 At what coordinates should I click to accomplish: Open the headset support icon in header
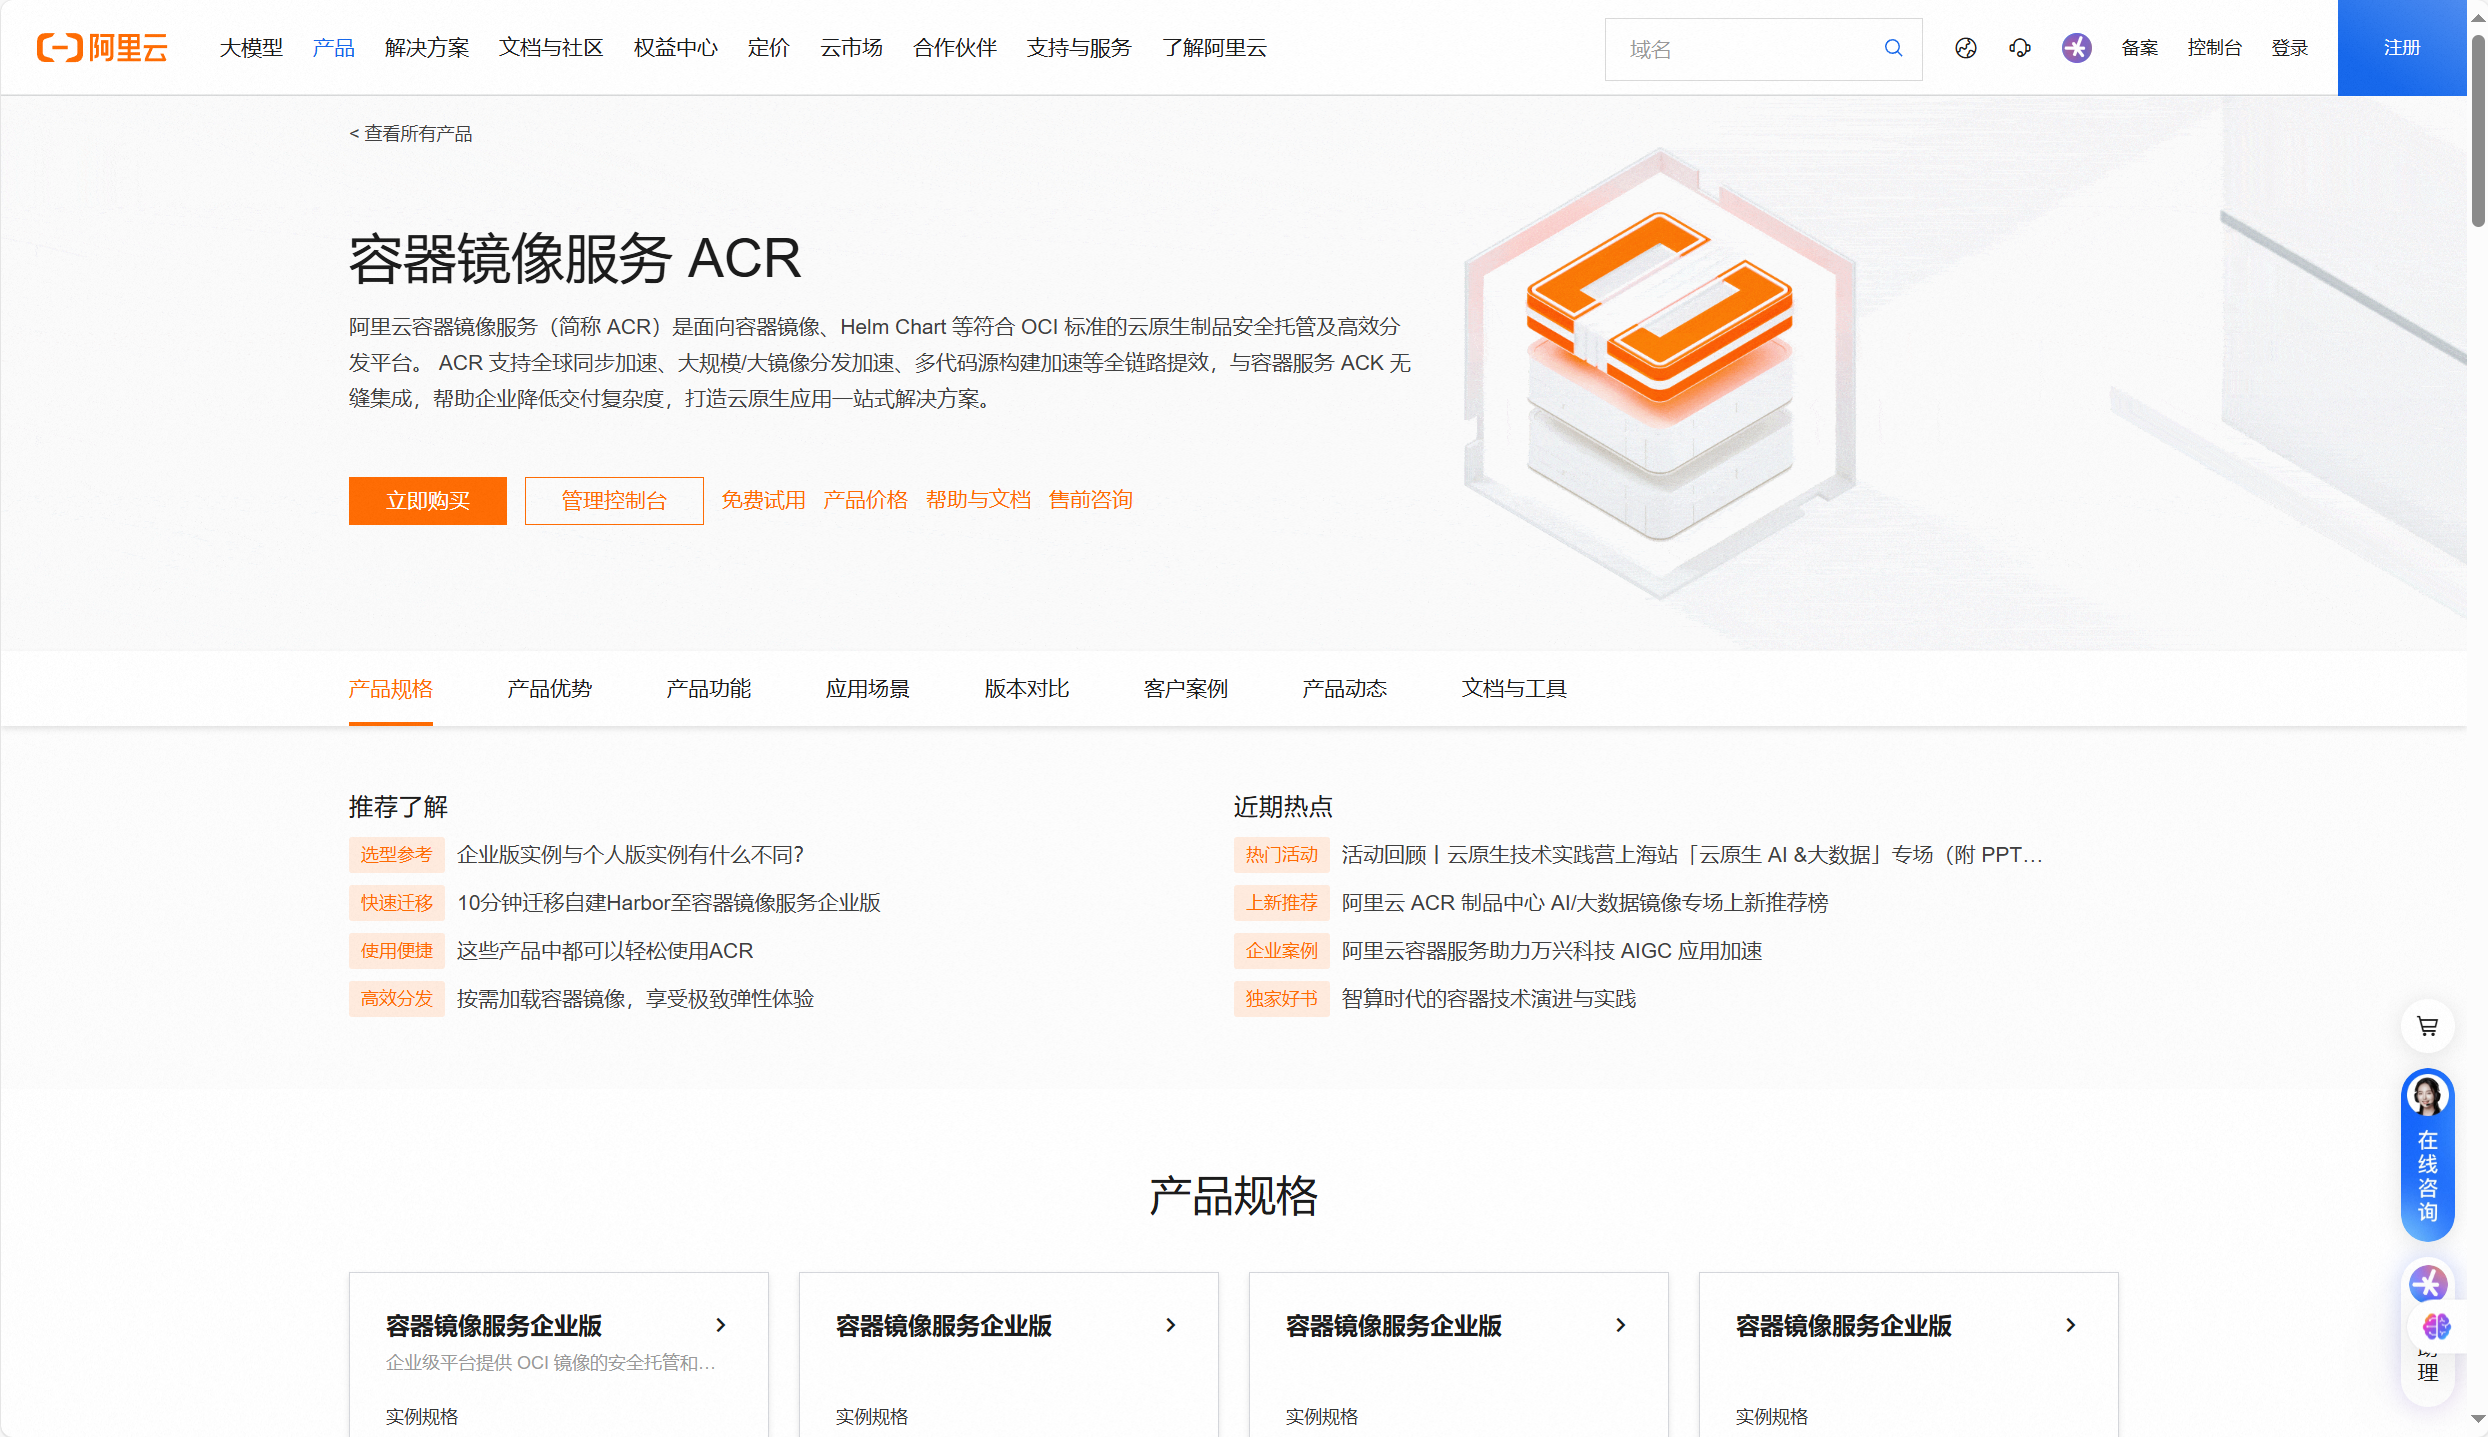click(x=2020, y=48)
